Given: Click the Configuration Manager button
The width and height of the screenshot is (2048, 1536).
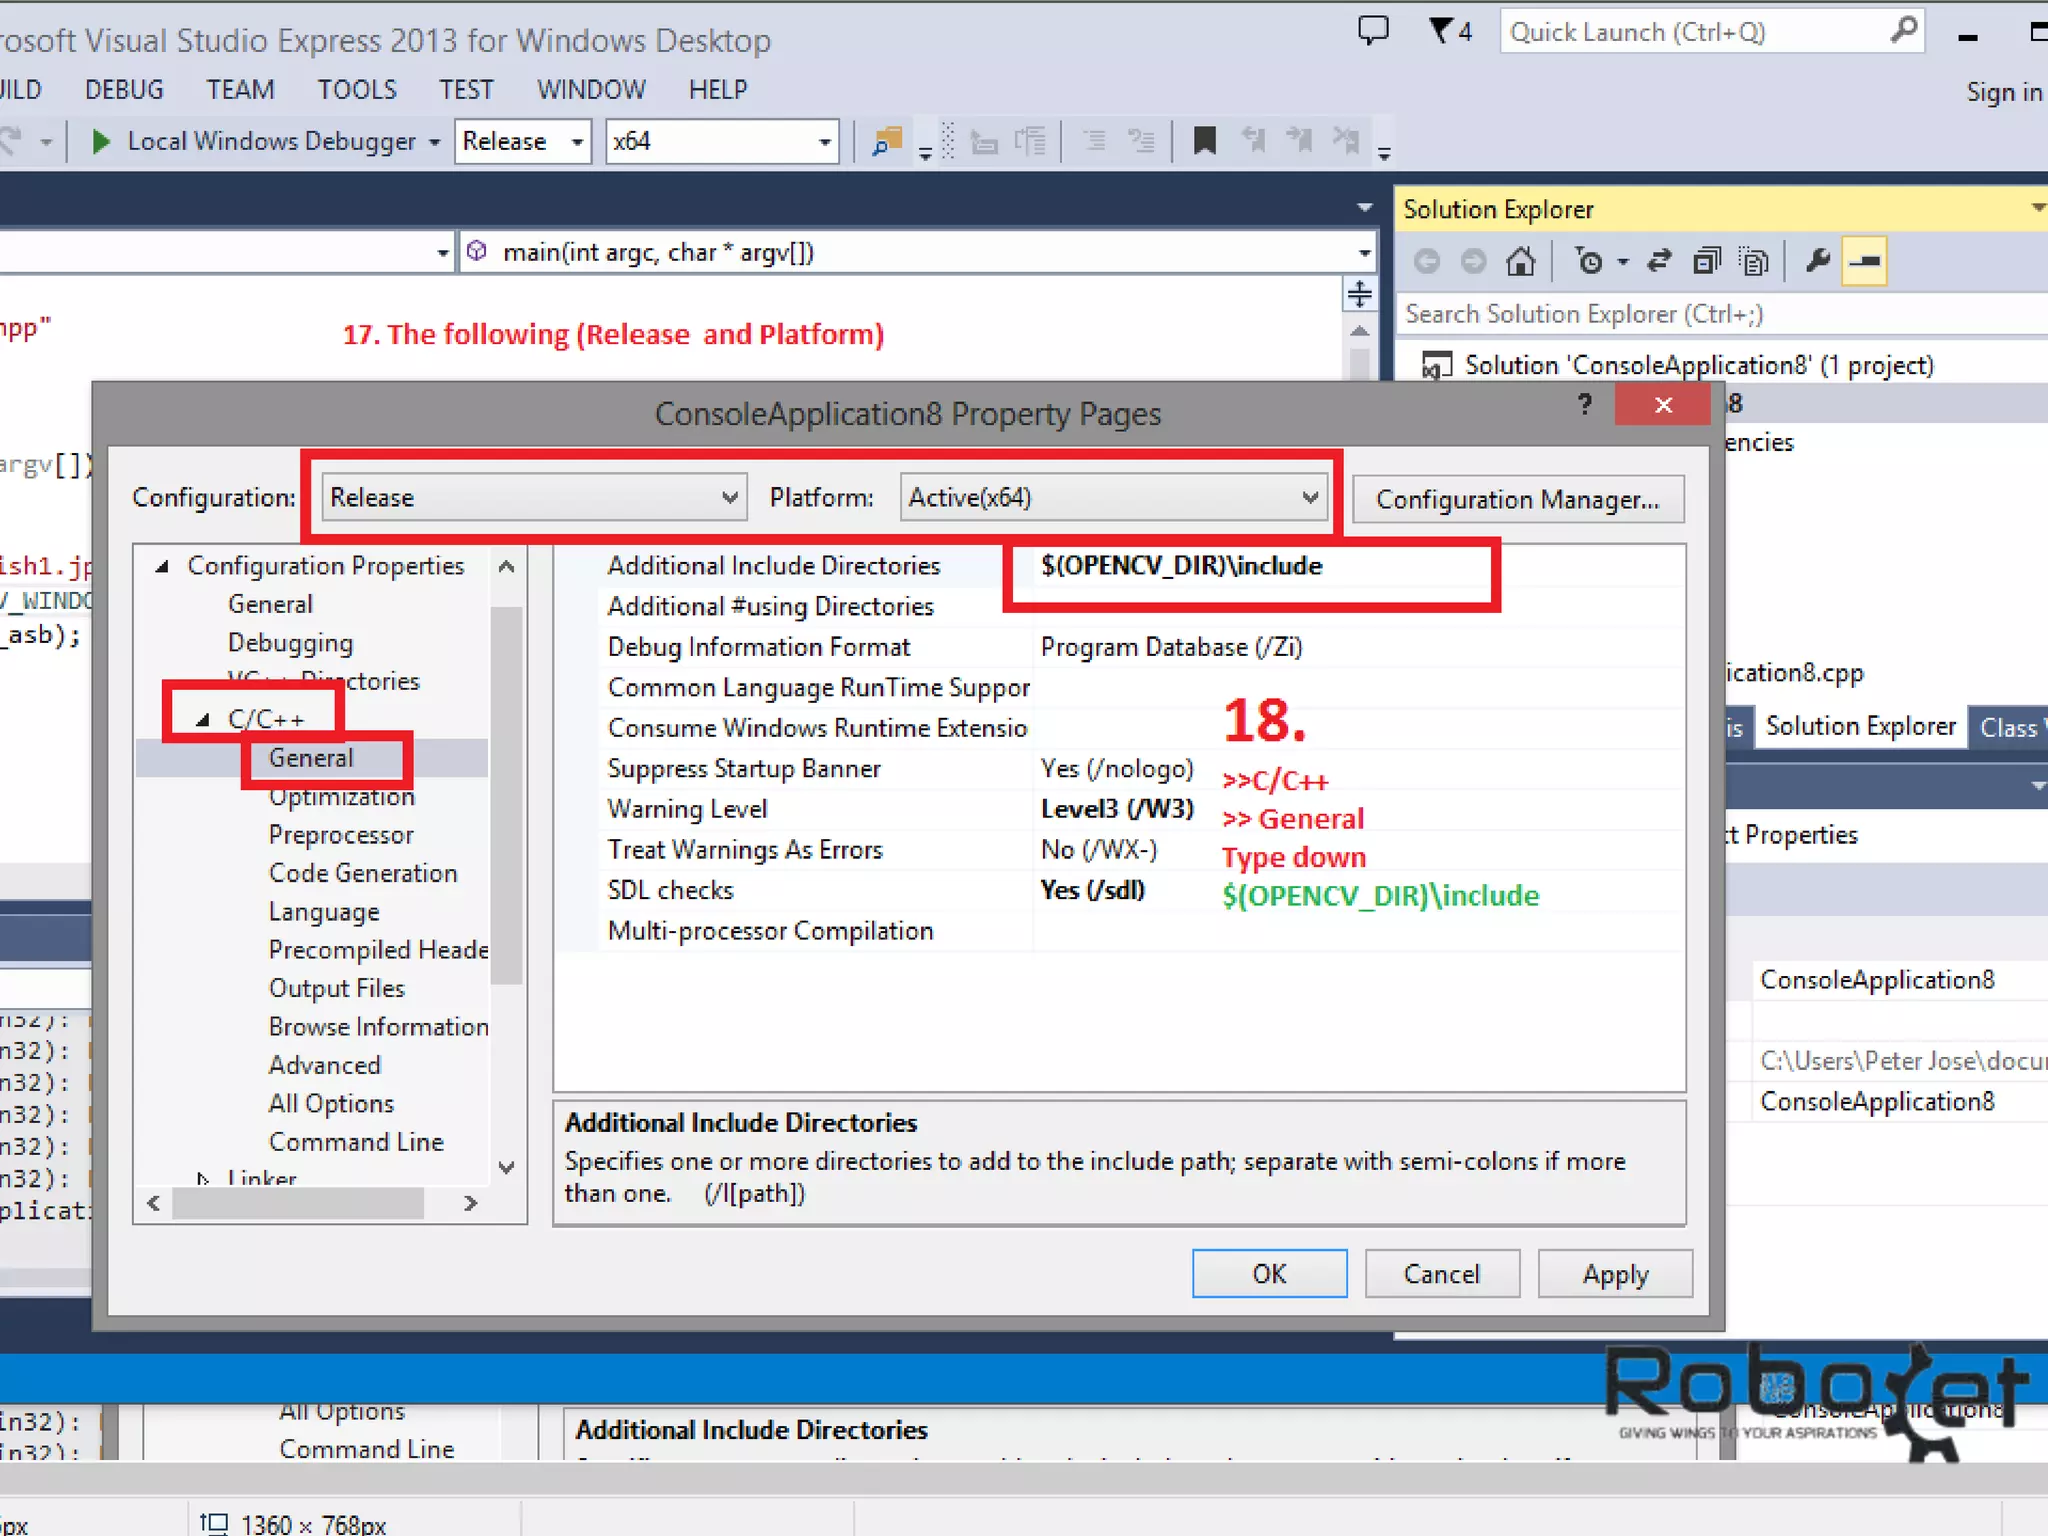Looking at the screenshot, I should [x=1517, y=499].
